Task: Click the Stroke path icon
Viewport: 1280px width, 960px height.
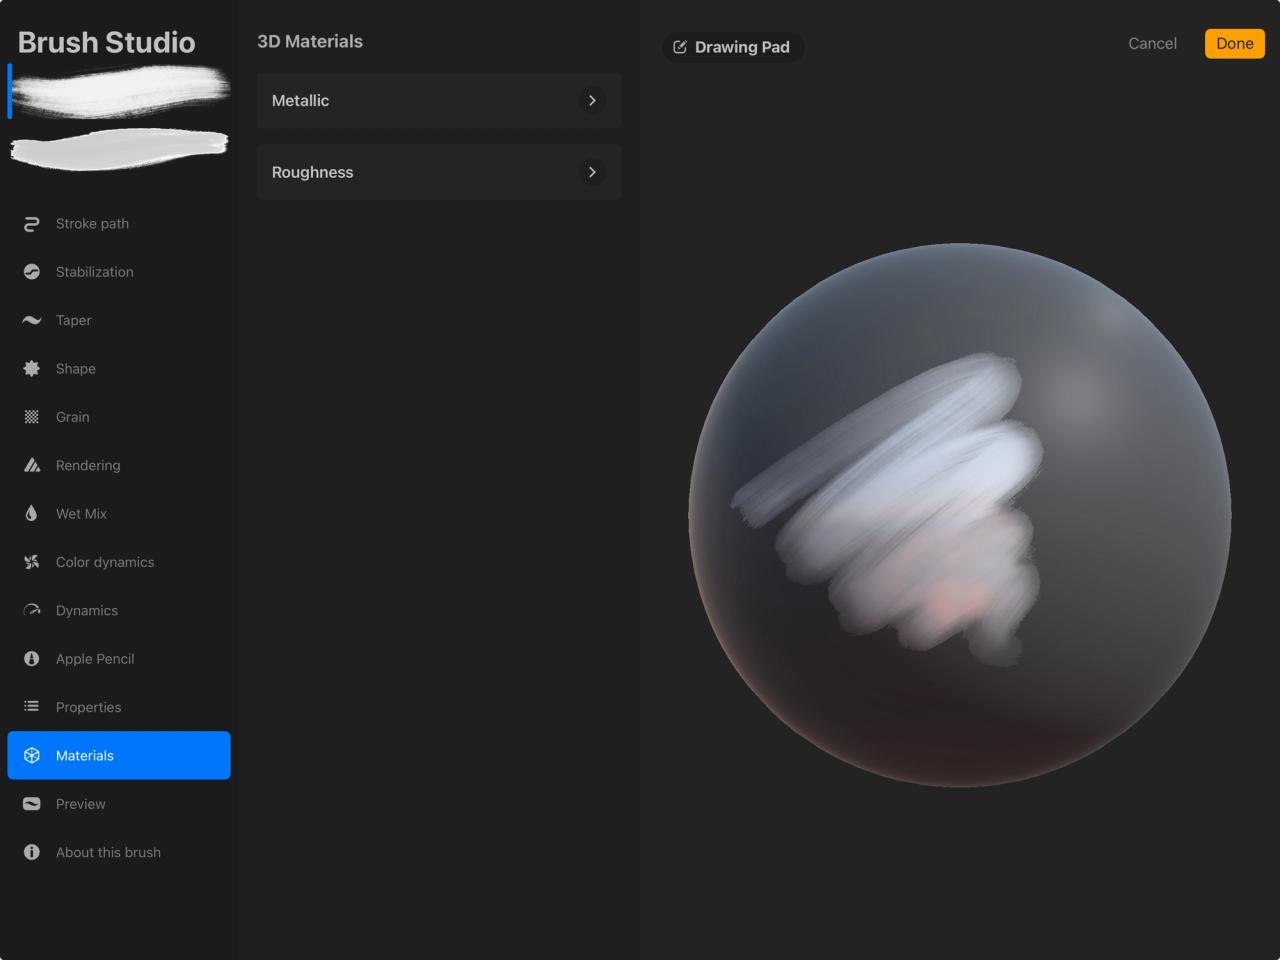Action: point(32,224)
